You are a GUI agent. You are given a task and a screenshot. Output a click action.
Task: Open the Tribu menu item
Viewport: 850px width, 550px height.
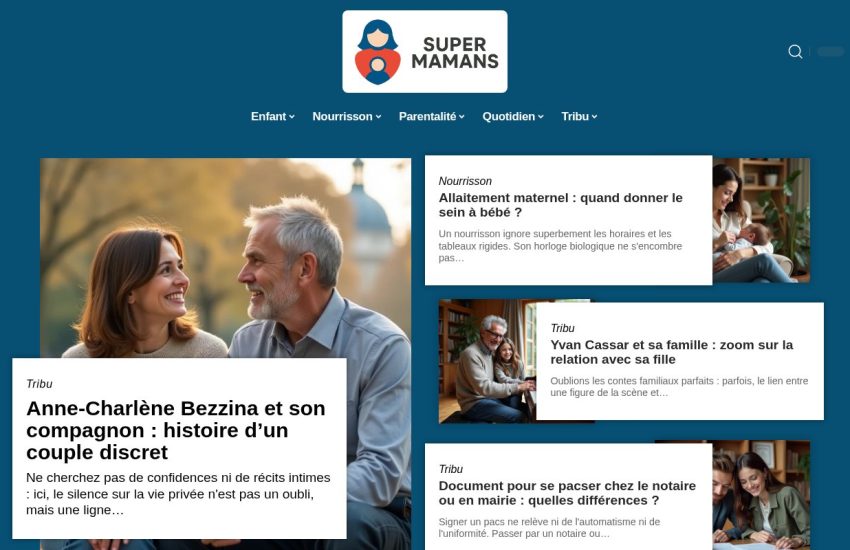coord(579,117)
